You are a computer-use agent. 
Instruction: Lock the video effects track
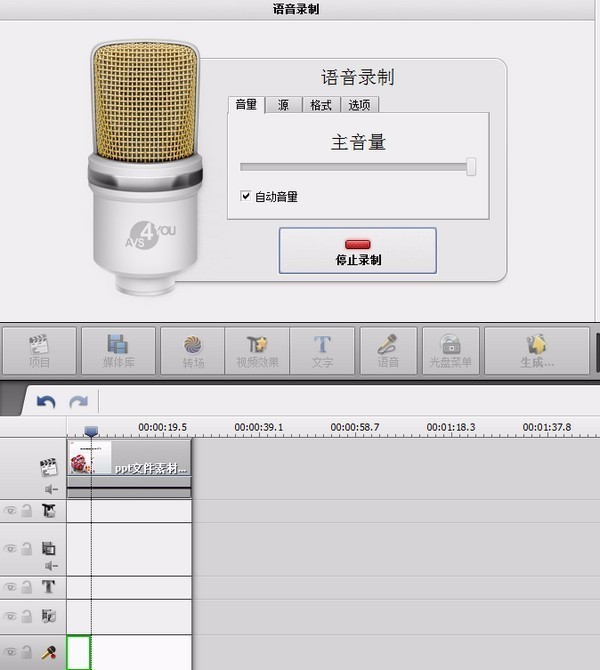click(26, 510)
